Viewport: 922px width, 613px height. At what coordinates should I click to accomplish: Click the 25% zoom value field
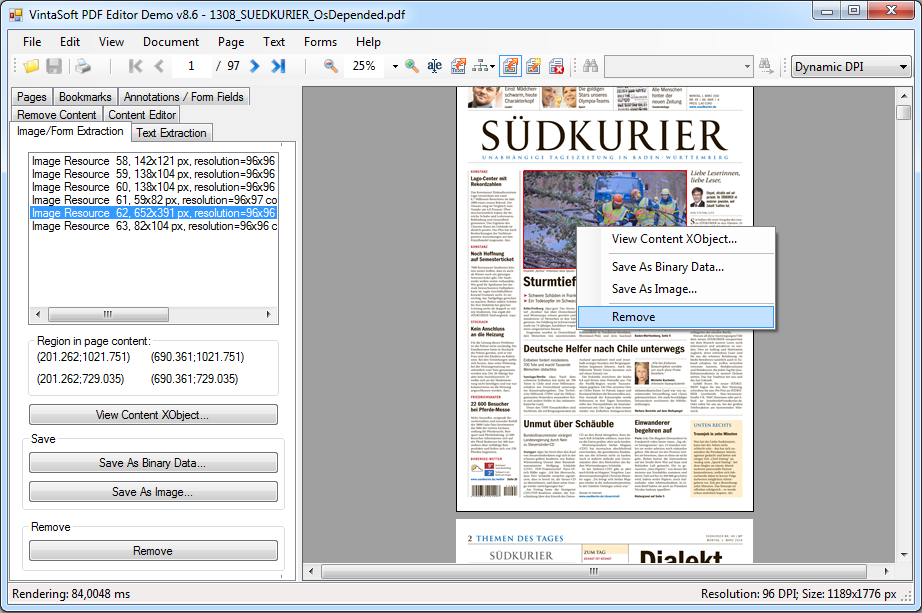(366, 66)
